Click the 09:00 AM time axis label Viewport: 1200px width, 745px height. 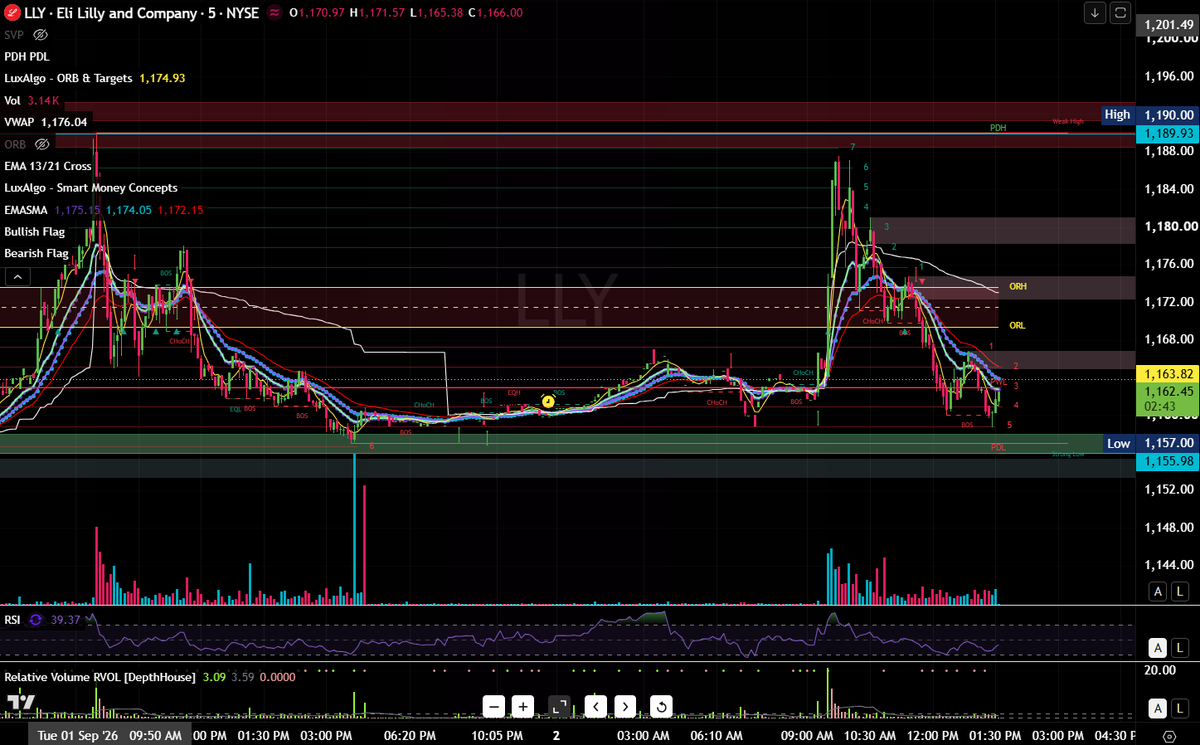point(807,735)
